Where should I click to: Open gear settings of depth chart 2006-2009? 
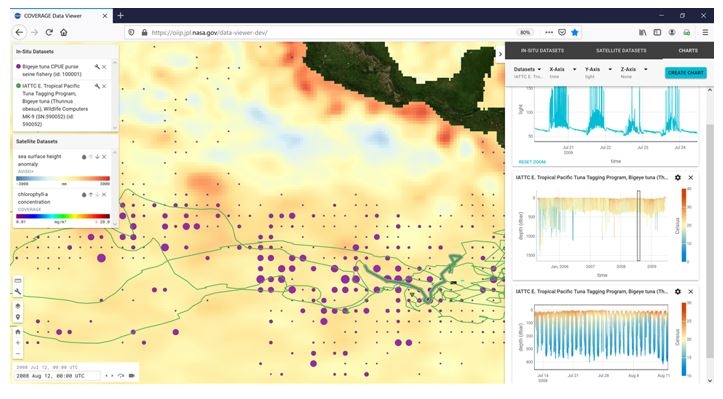[677, 178]
